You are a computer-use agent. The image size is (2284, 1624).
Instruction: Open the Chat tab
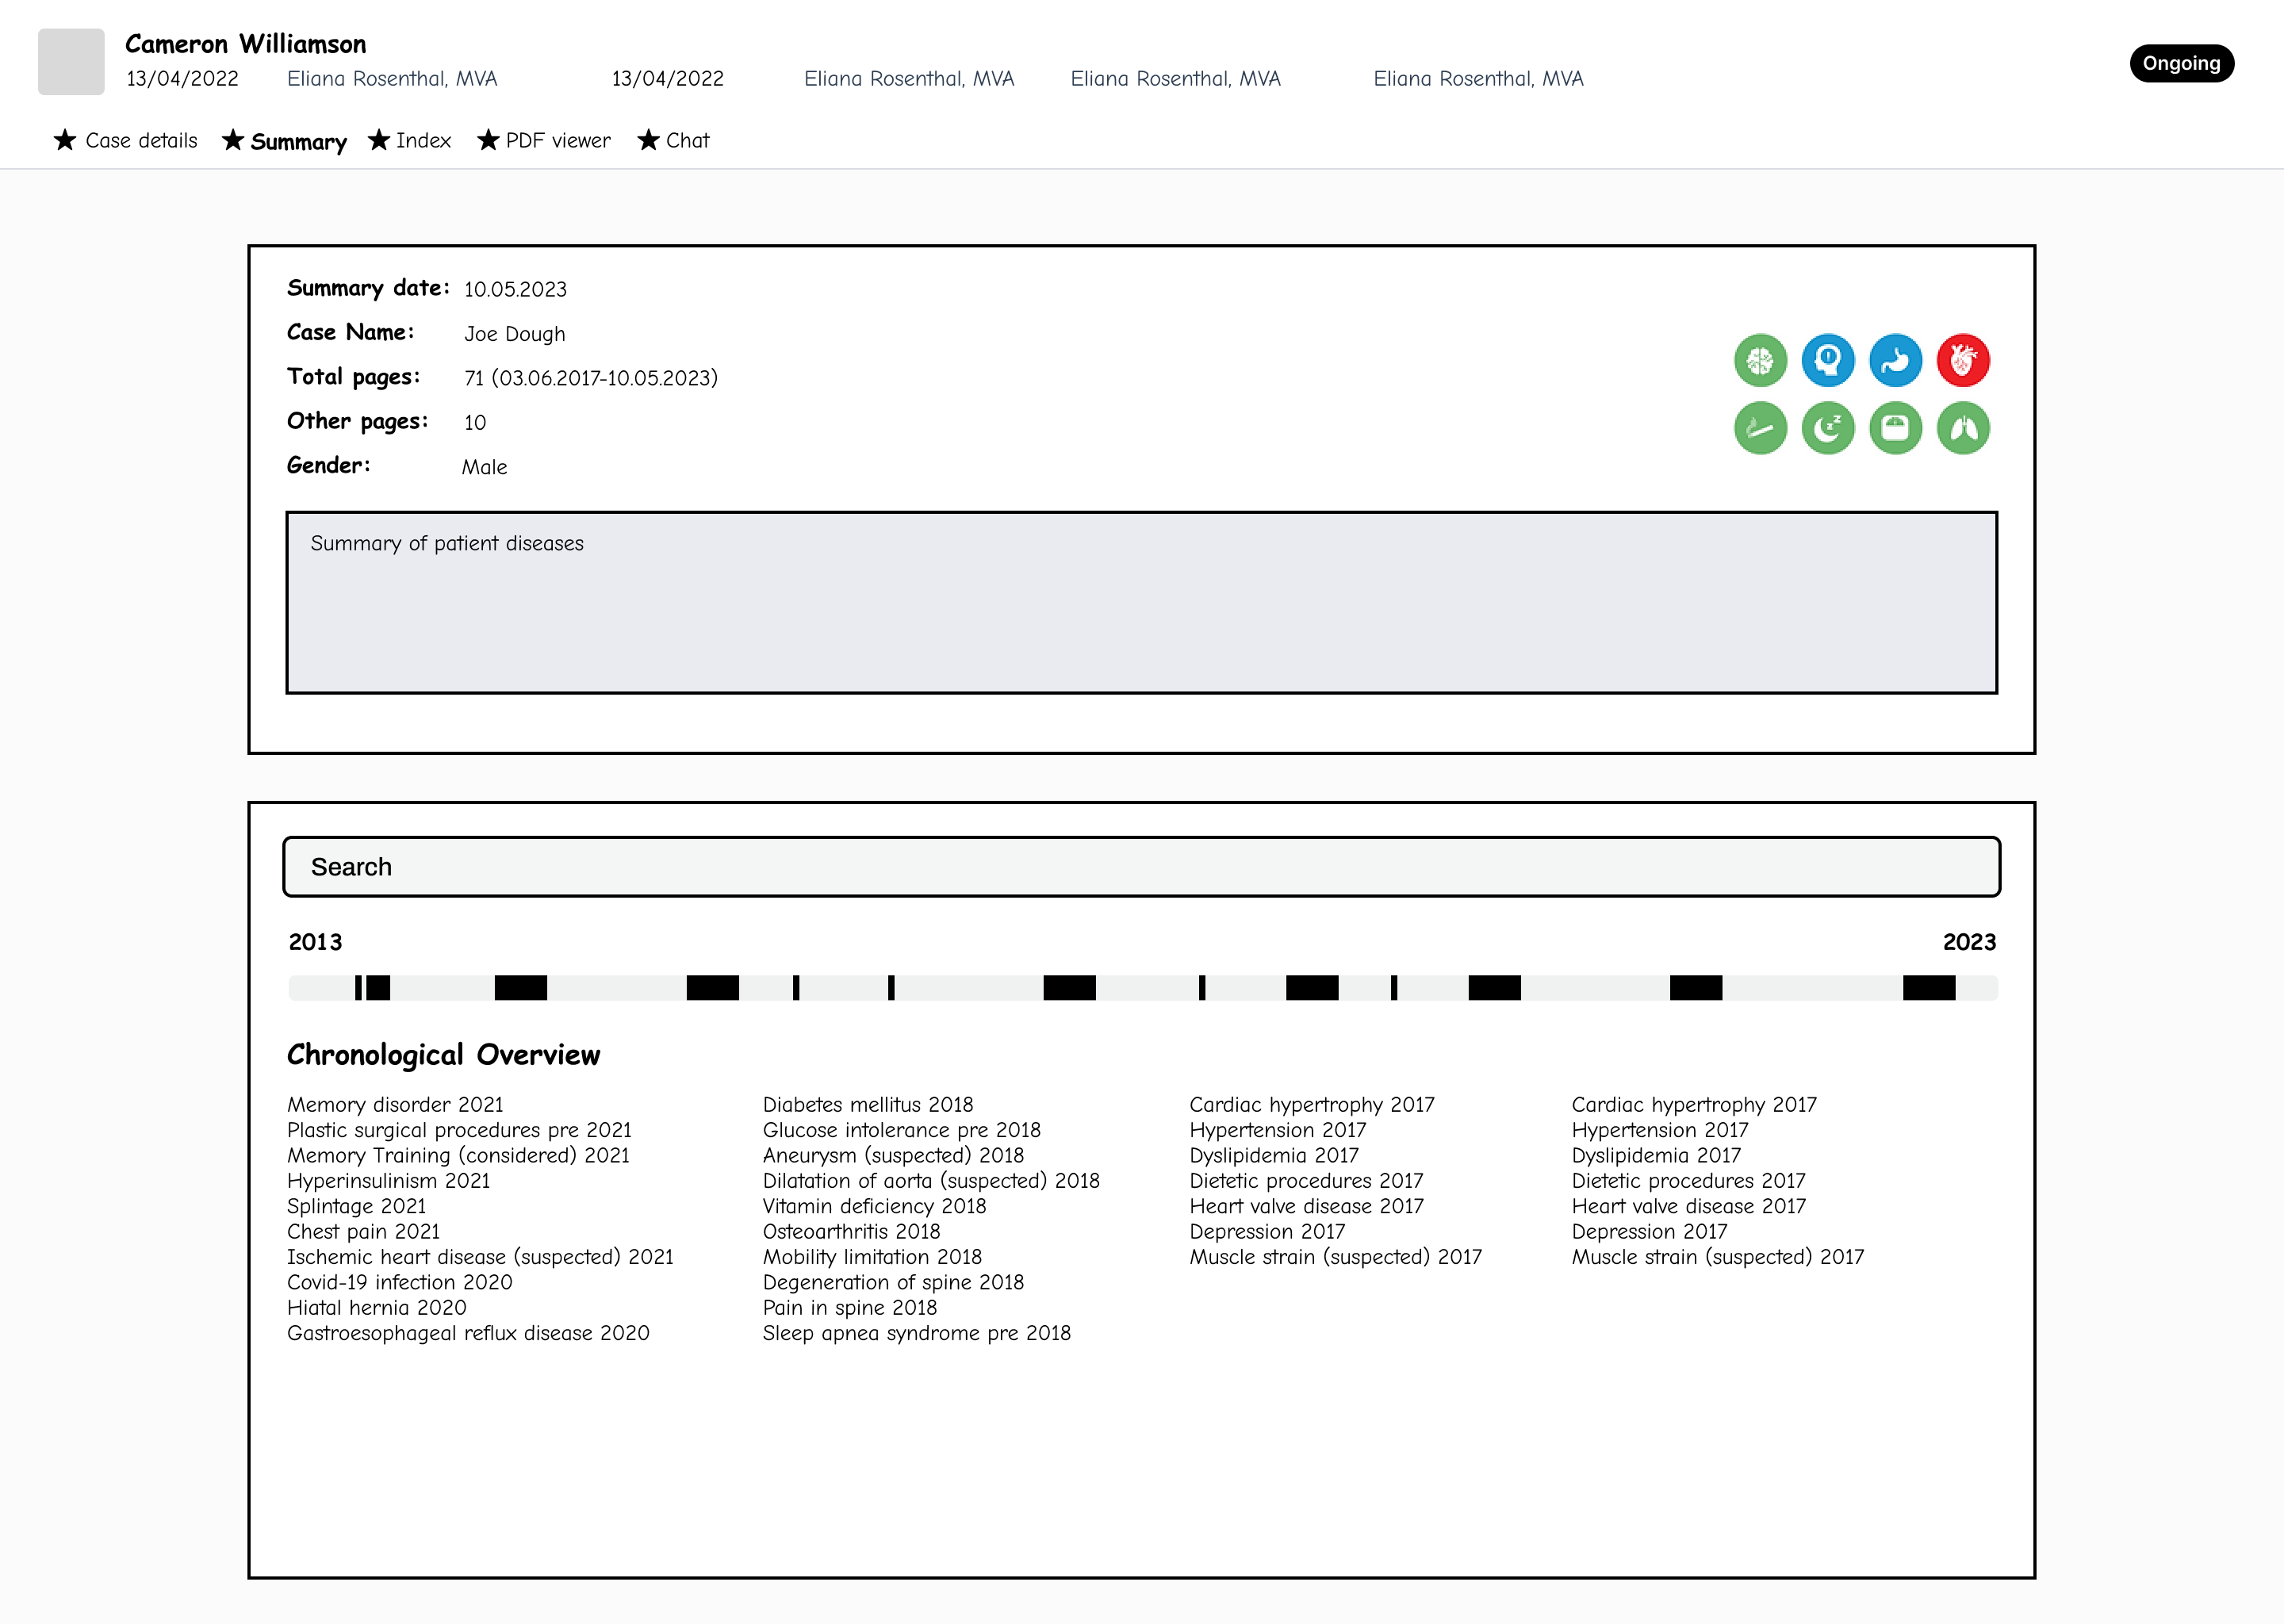tap(674, 141)
